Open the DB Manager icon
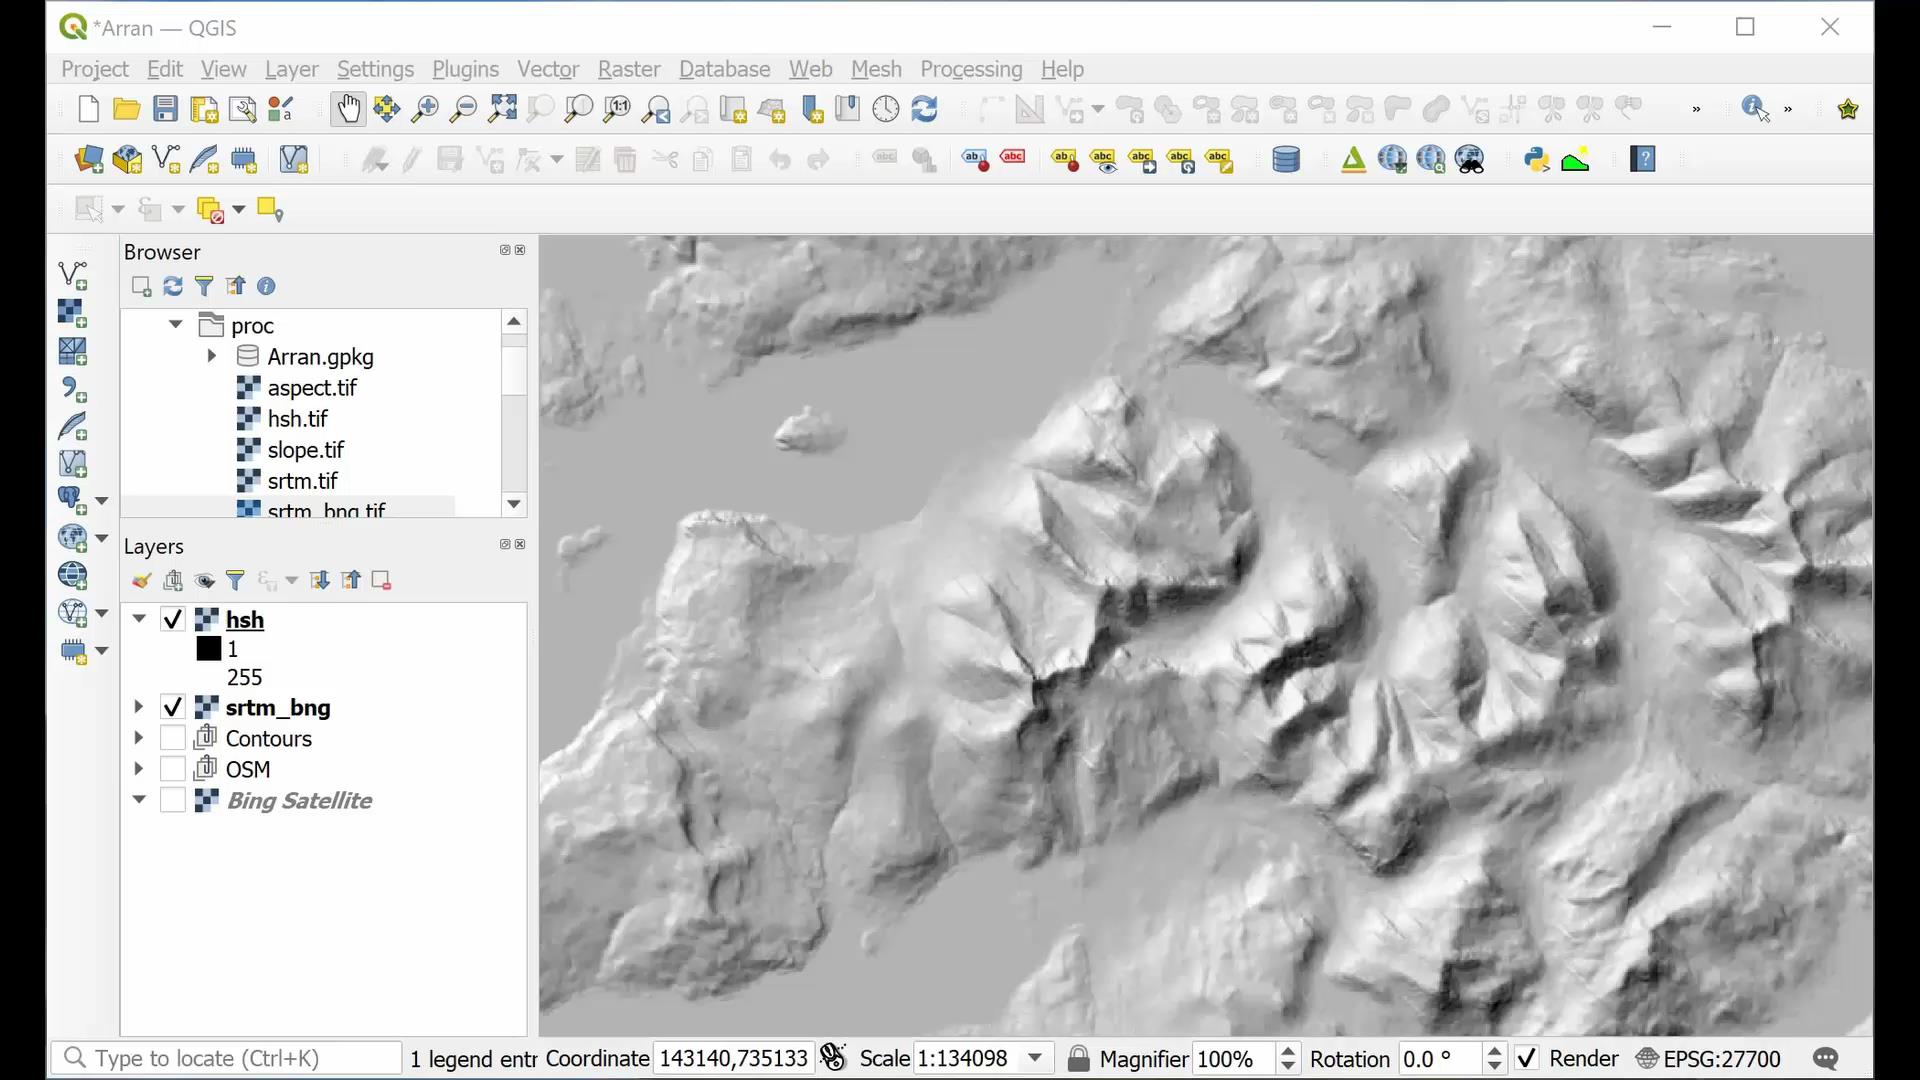The width and height of the screenshot is (1920, 1080). pyautogui.click(x=1286, y=159)
